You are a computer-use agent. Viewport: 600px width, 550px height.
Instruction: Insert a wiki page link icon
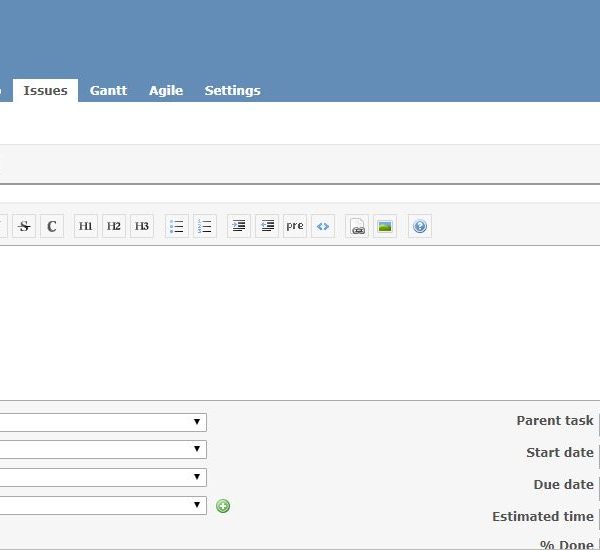click(357, 227)
